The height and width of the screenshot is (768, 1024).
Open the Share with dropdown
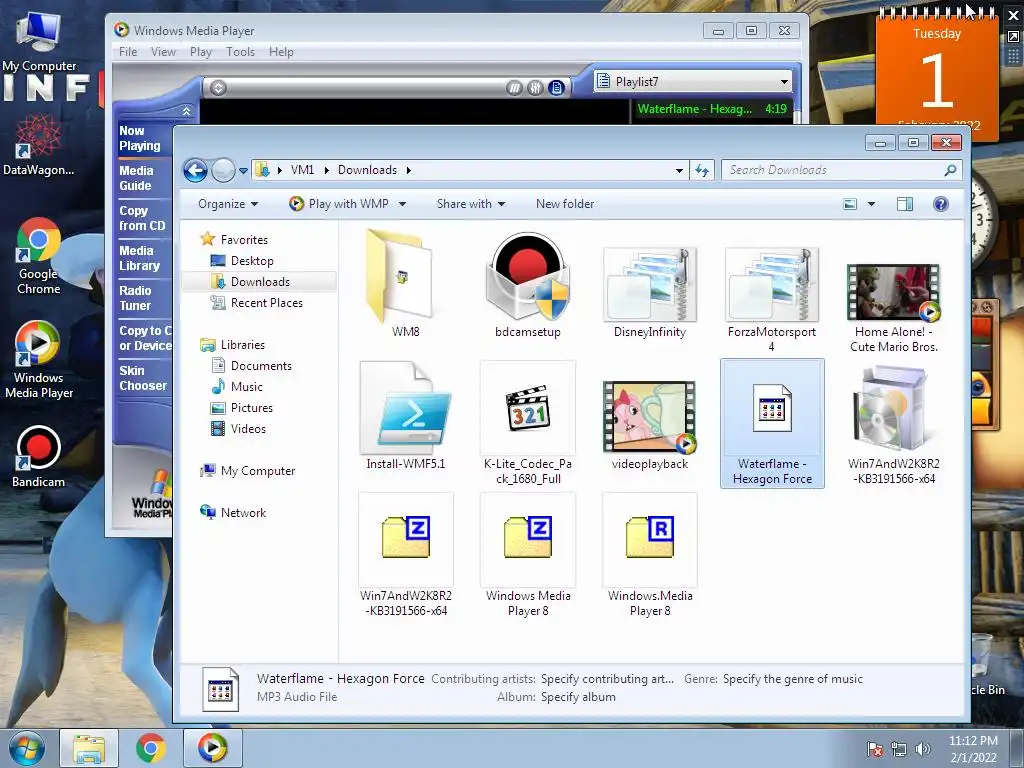point(471,204)
